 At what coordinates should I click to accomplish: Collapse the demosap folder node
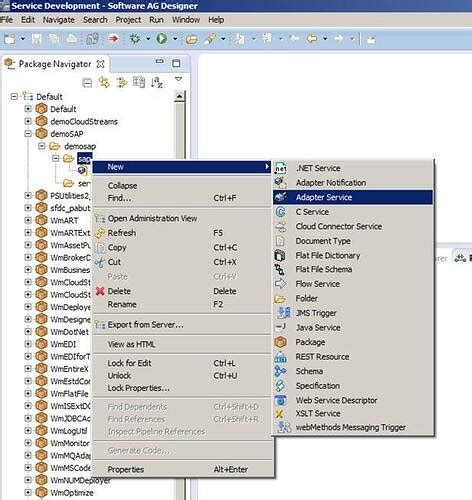(x=42, y=146)
